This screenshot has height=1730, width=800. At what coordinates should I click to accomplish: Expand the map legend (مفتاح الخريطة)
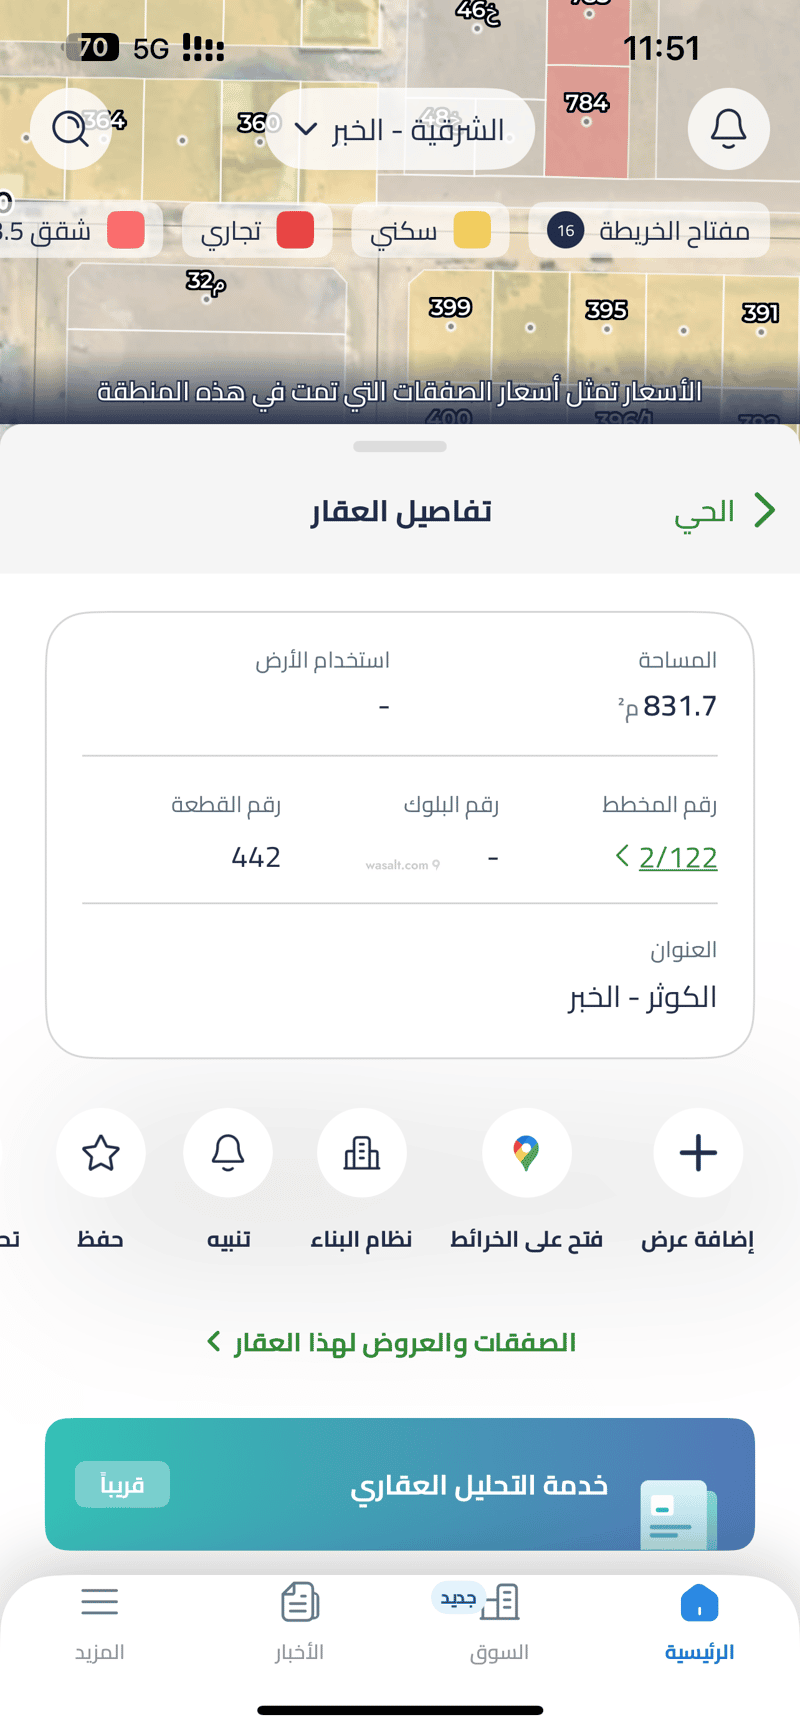(x=649, y=231)
